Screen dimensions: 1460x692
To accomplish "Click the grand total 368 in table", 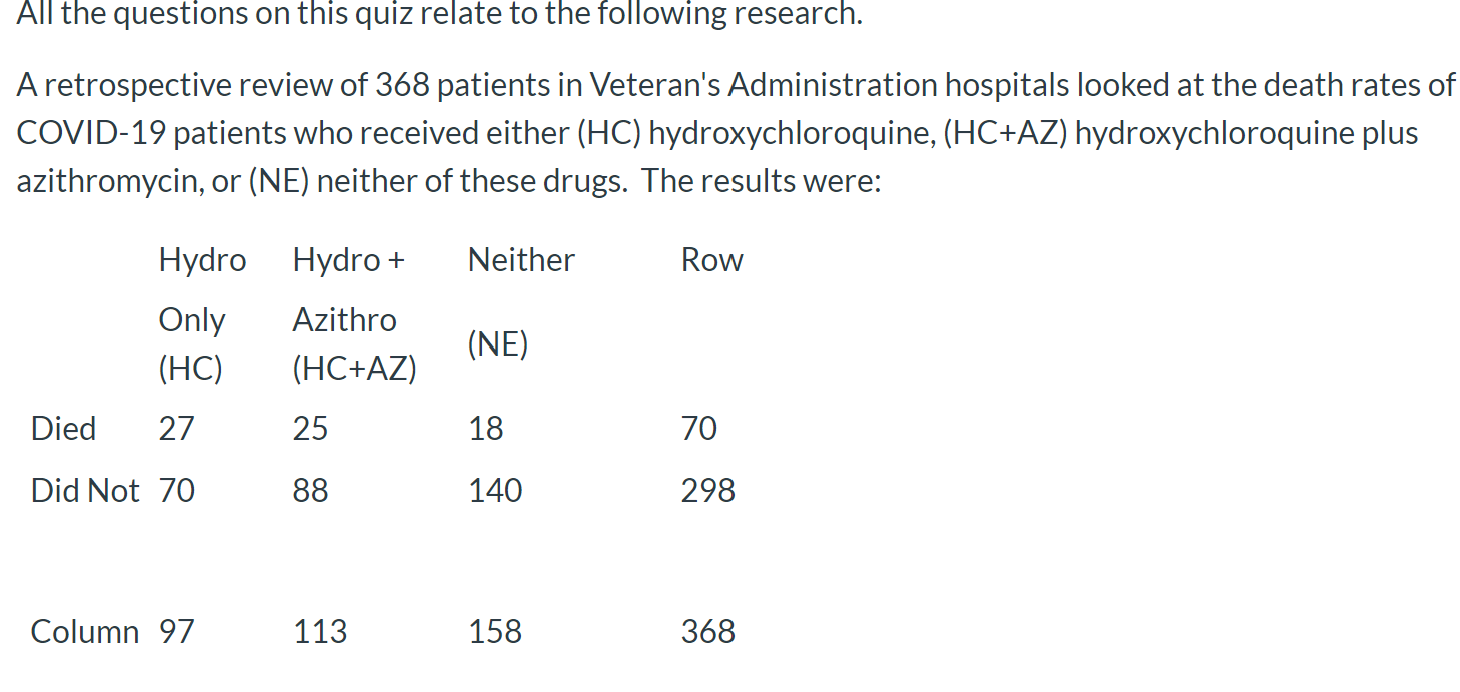I will [x=708, y=632].
